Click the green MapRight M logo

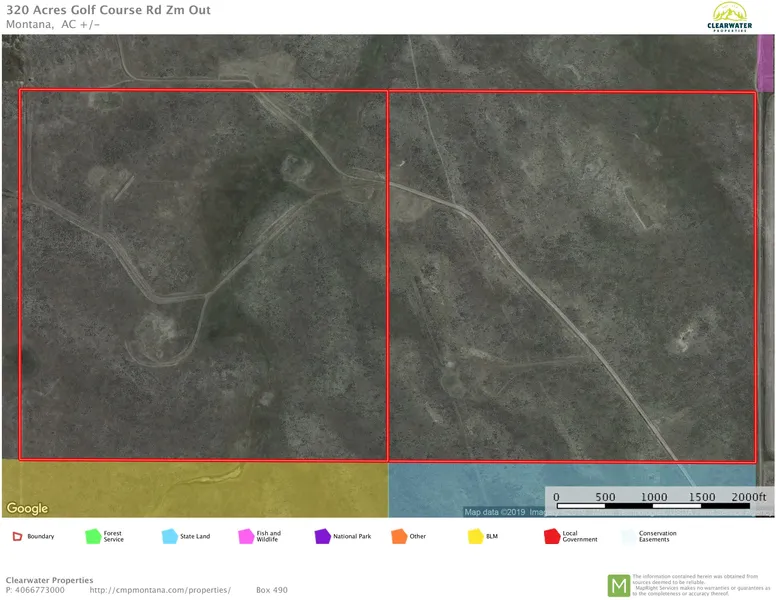pos(619,585)
